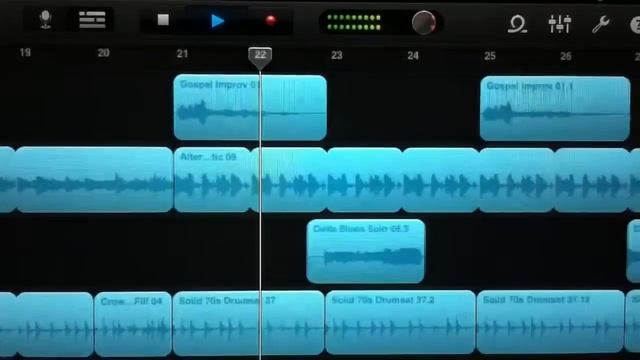The height and width of the screenshot is (360, 640).
Task: Tap the microphone instrument icon
Action: click(45, 19)
